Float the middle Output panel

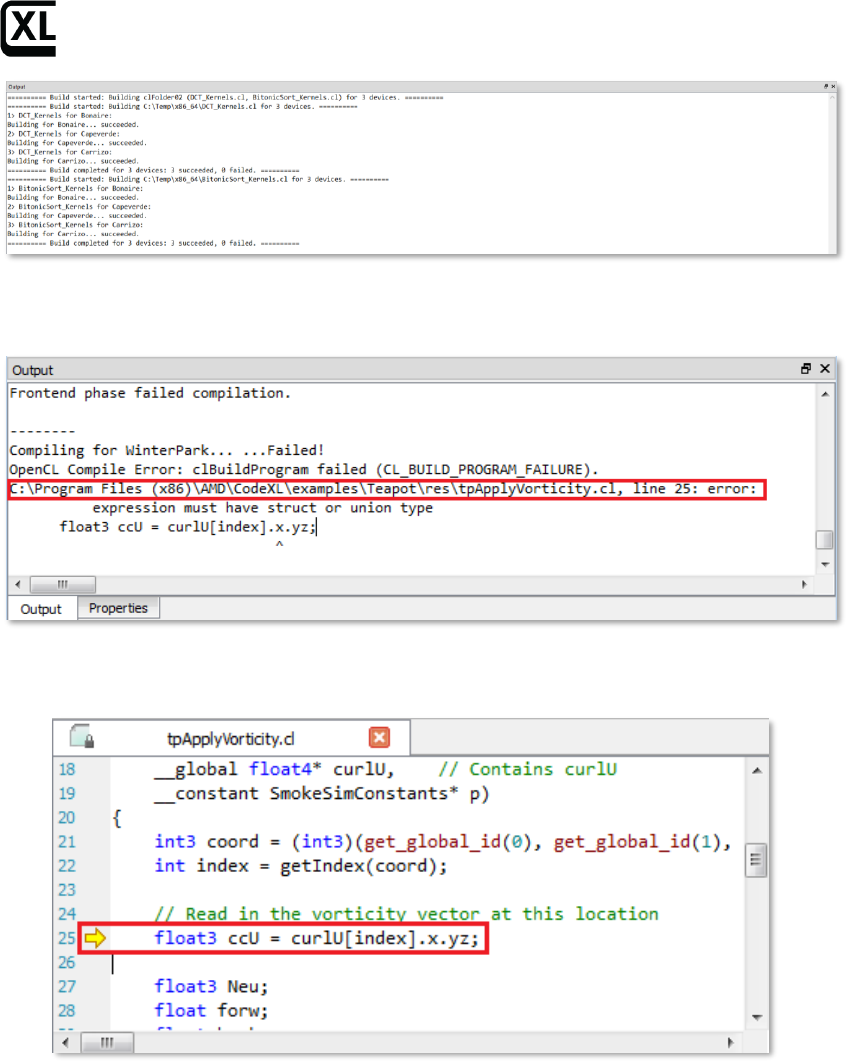point(806,368)
